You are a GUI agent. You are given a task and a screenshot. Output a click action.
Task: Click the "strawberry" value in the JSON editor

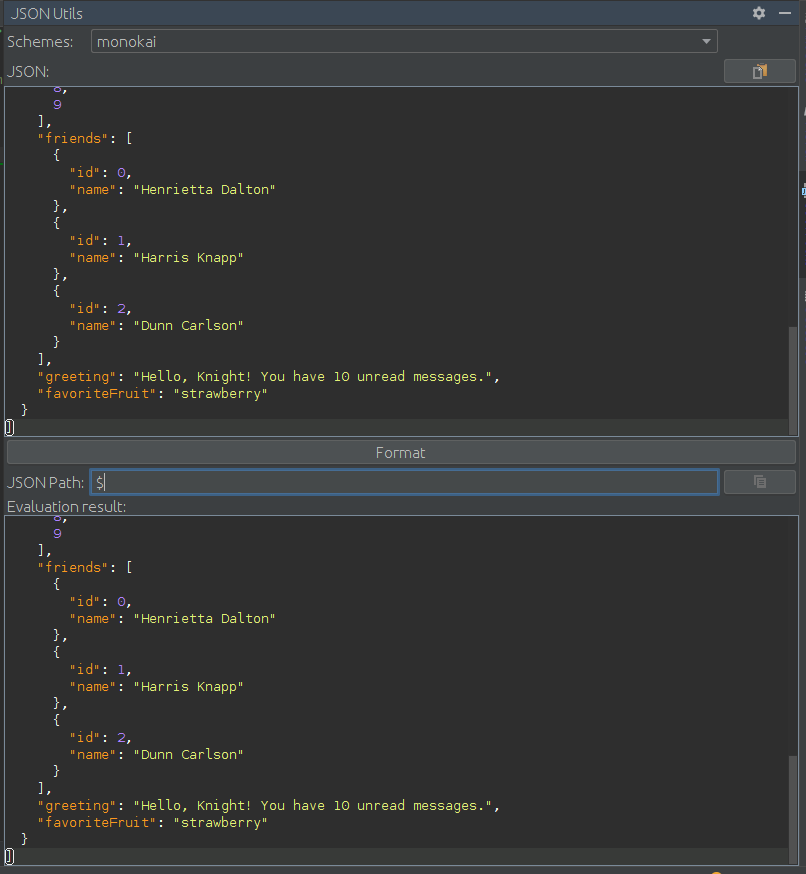[221, 394]
